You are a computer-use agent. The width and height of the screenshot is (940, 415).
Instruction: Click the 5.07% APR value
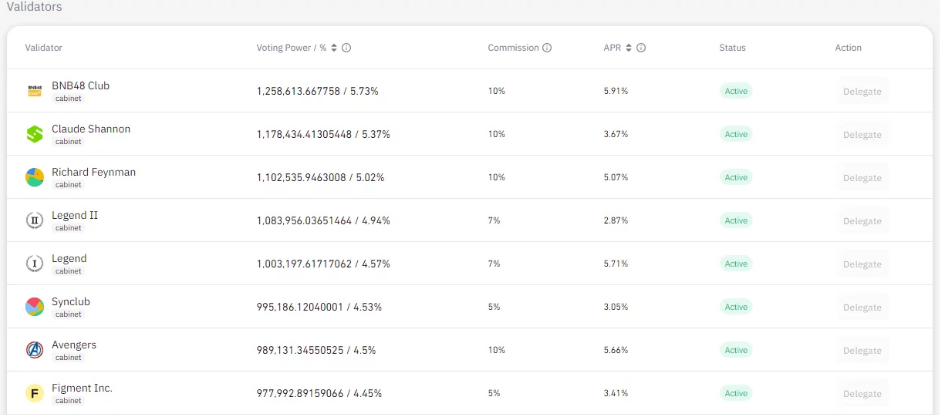pos(616,178)
